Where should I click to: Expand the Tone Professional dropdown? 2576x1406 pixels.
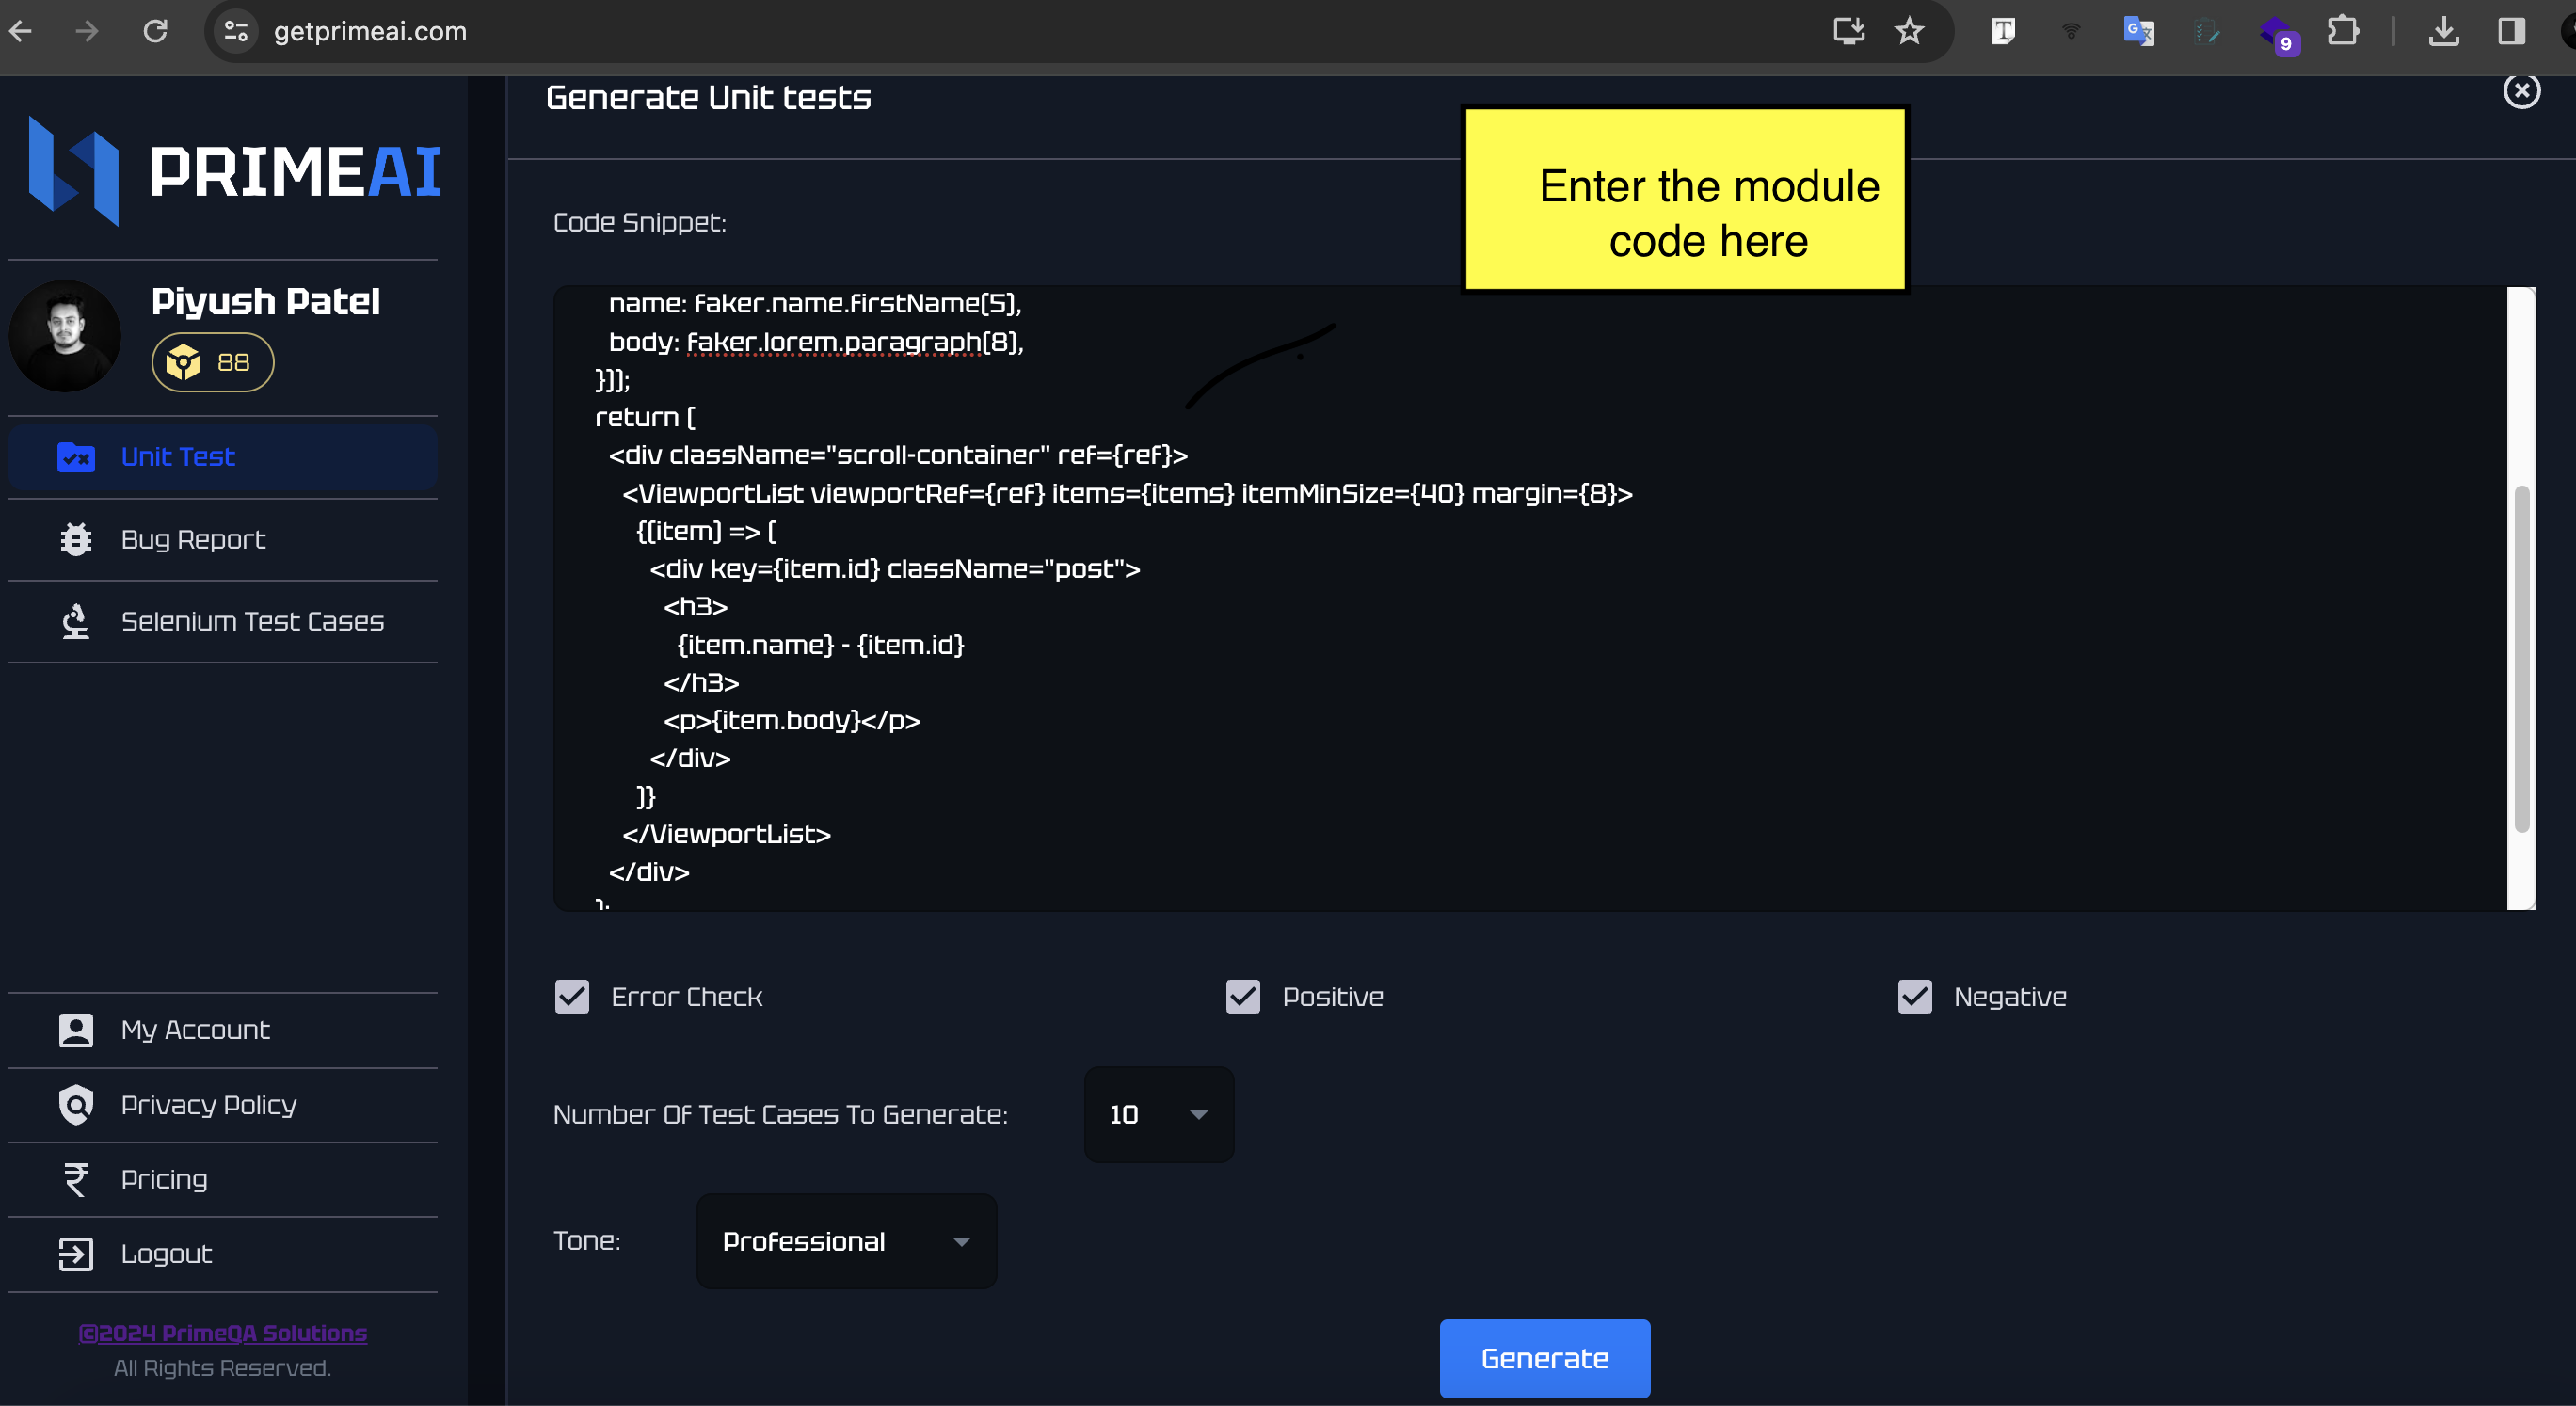click(x=846, y=1241)
